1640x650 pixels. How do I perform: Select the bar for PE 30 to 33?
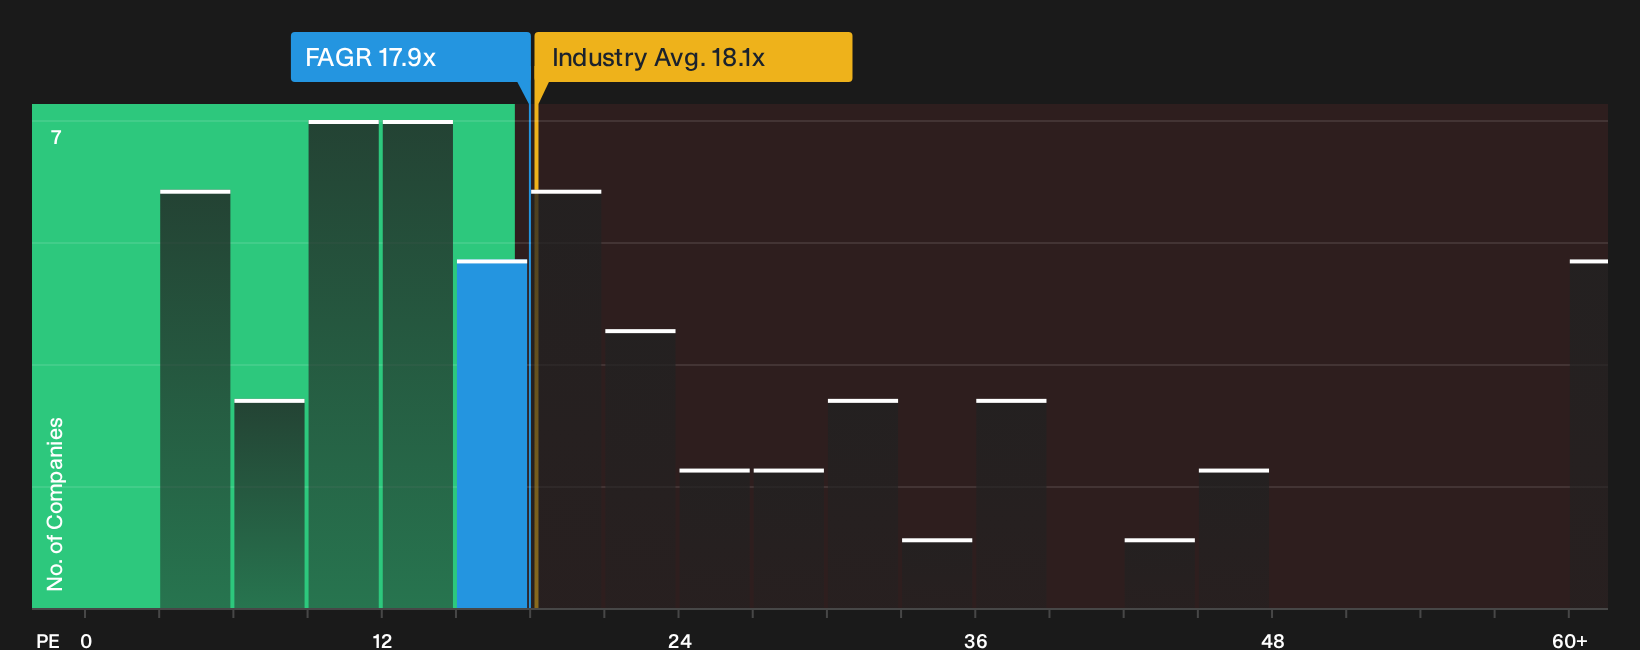tap(863, 504)
